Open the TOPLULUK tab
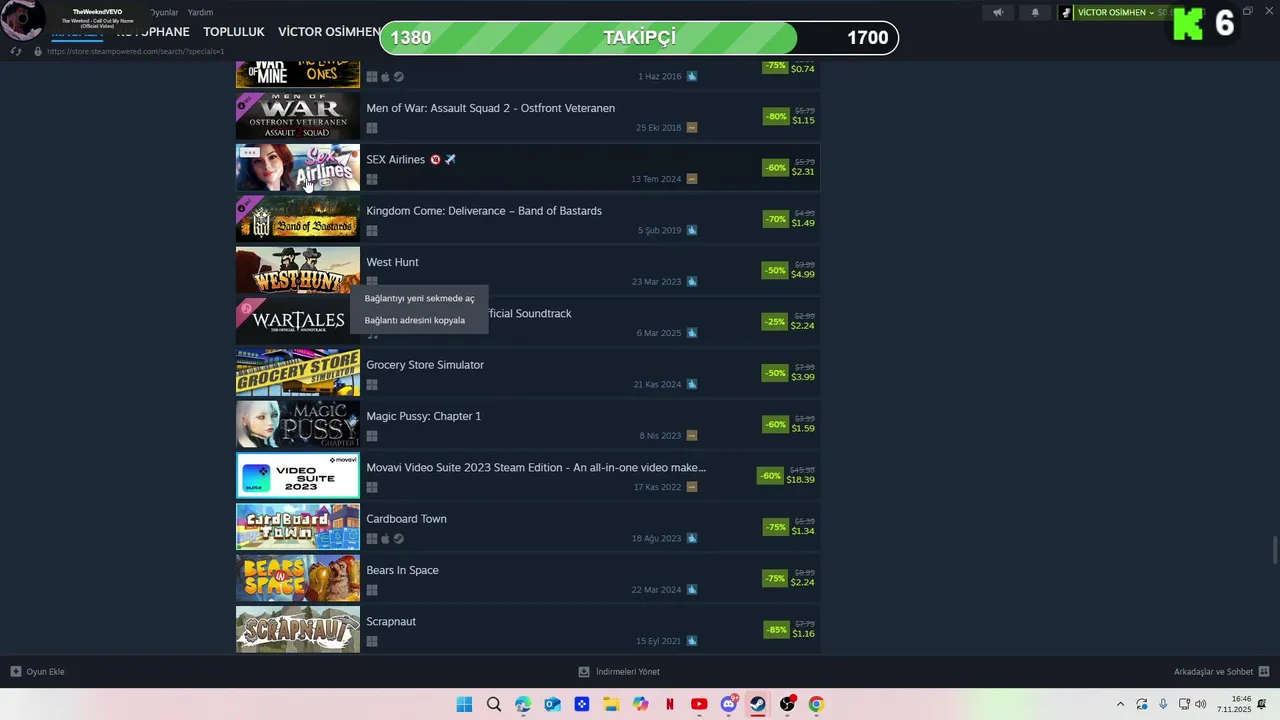Screen dimensions: 1280x720 pos(234,32)
